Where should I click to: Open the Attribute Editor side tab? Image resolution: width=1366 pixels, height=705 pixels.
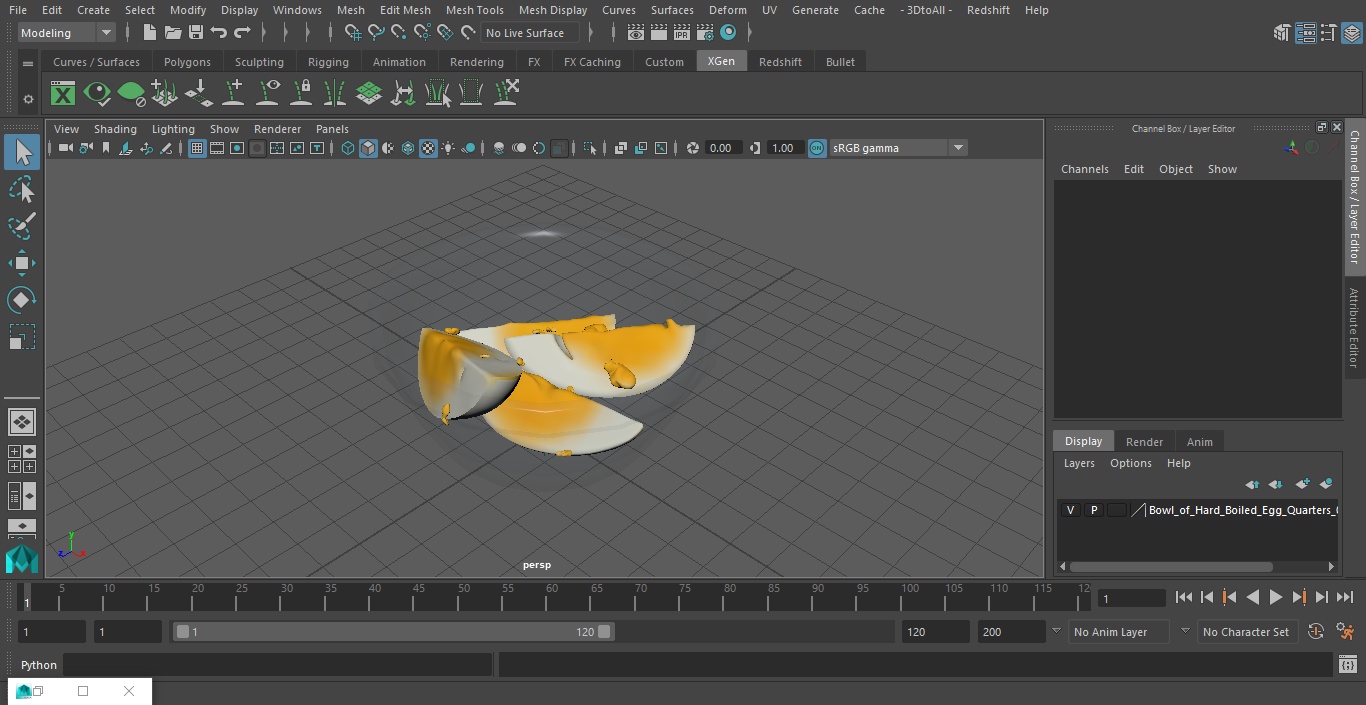[1354, 328]
